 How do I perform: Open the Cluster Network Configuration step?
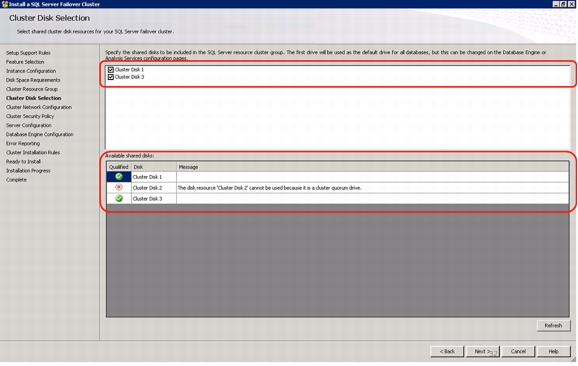(x=39, y=107)
